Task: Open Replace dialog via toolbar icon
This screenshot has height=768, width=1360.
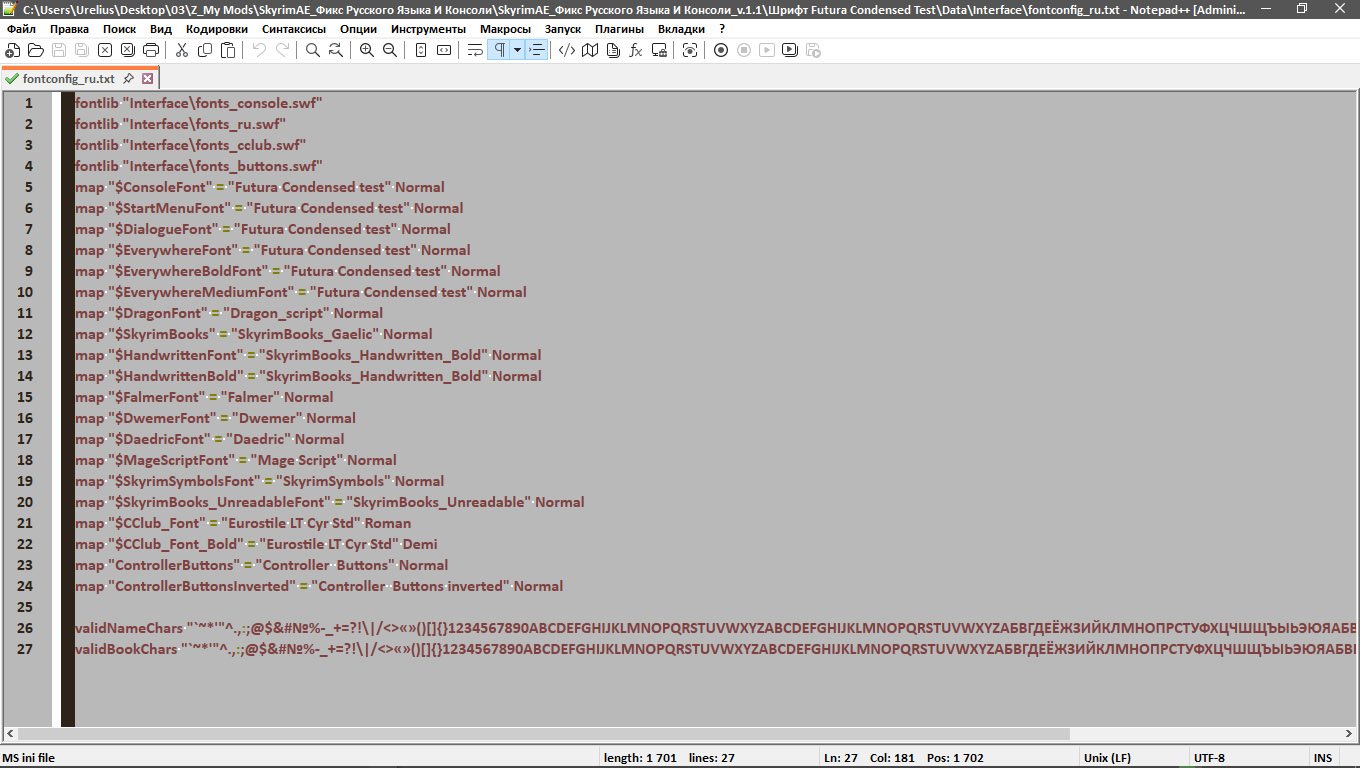Action: 336,50
